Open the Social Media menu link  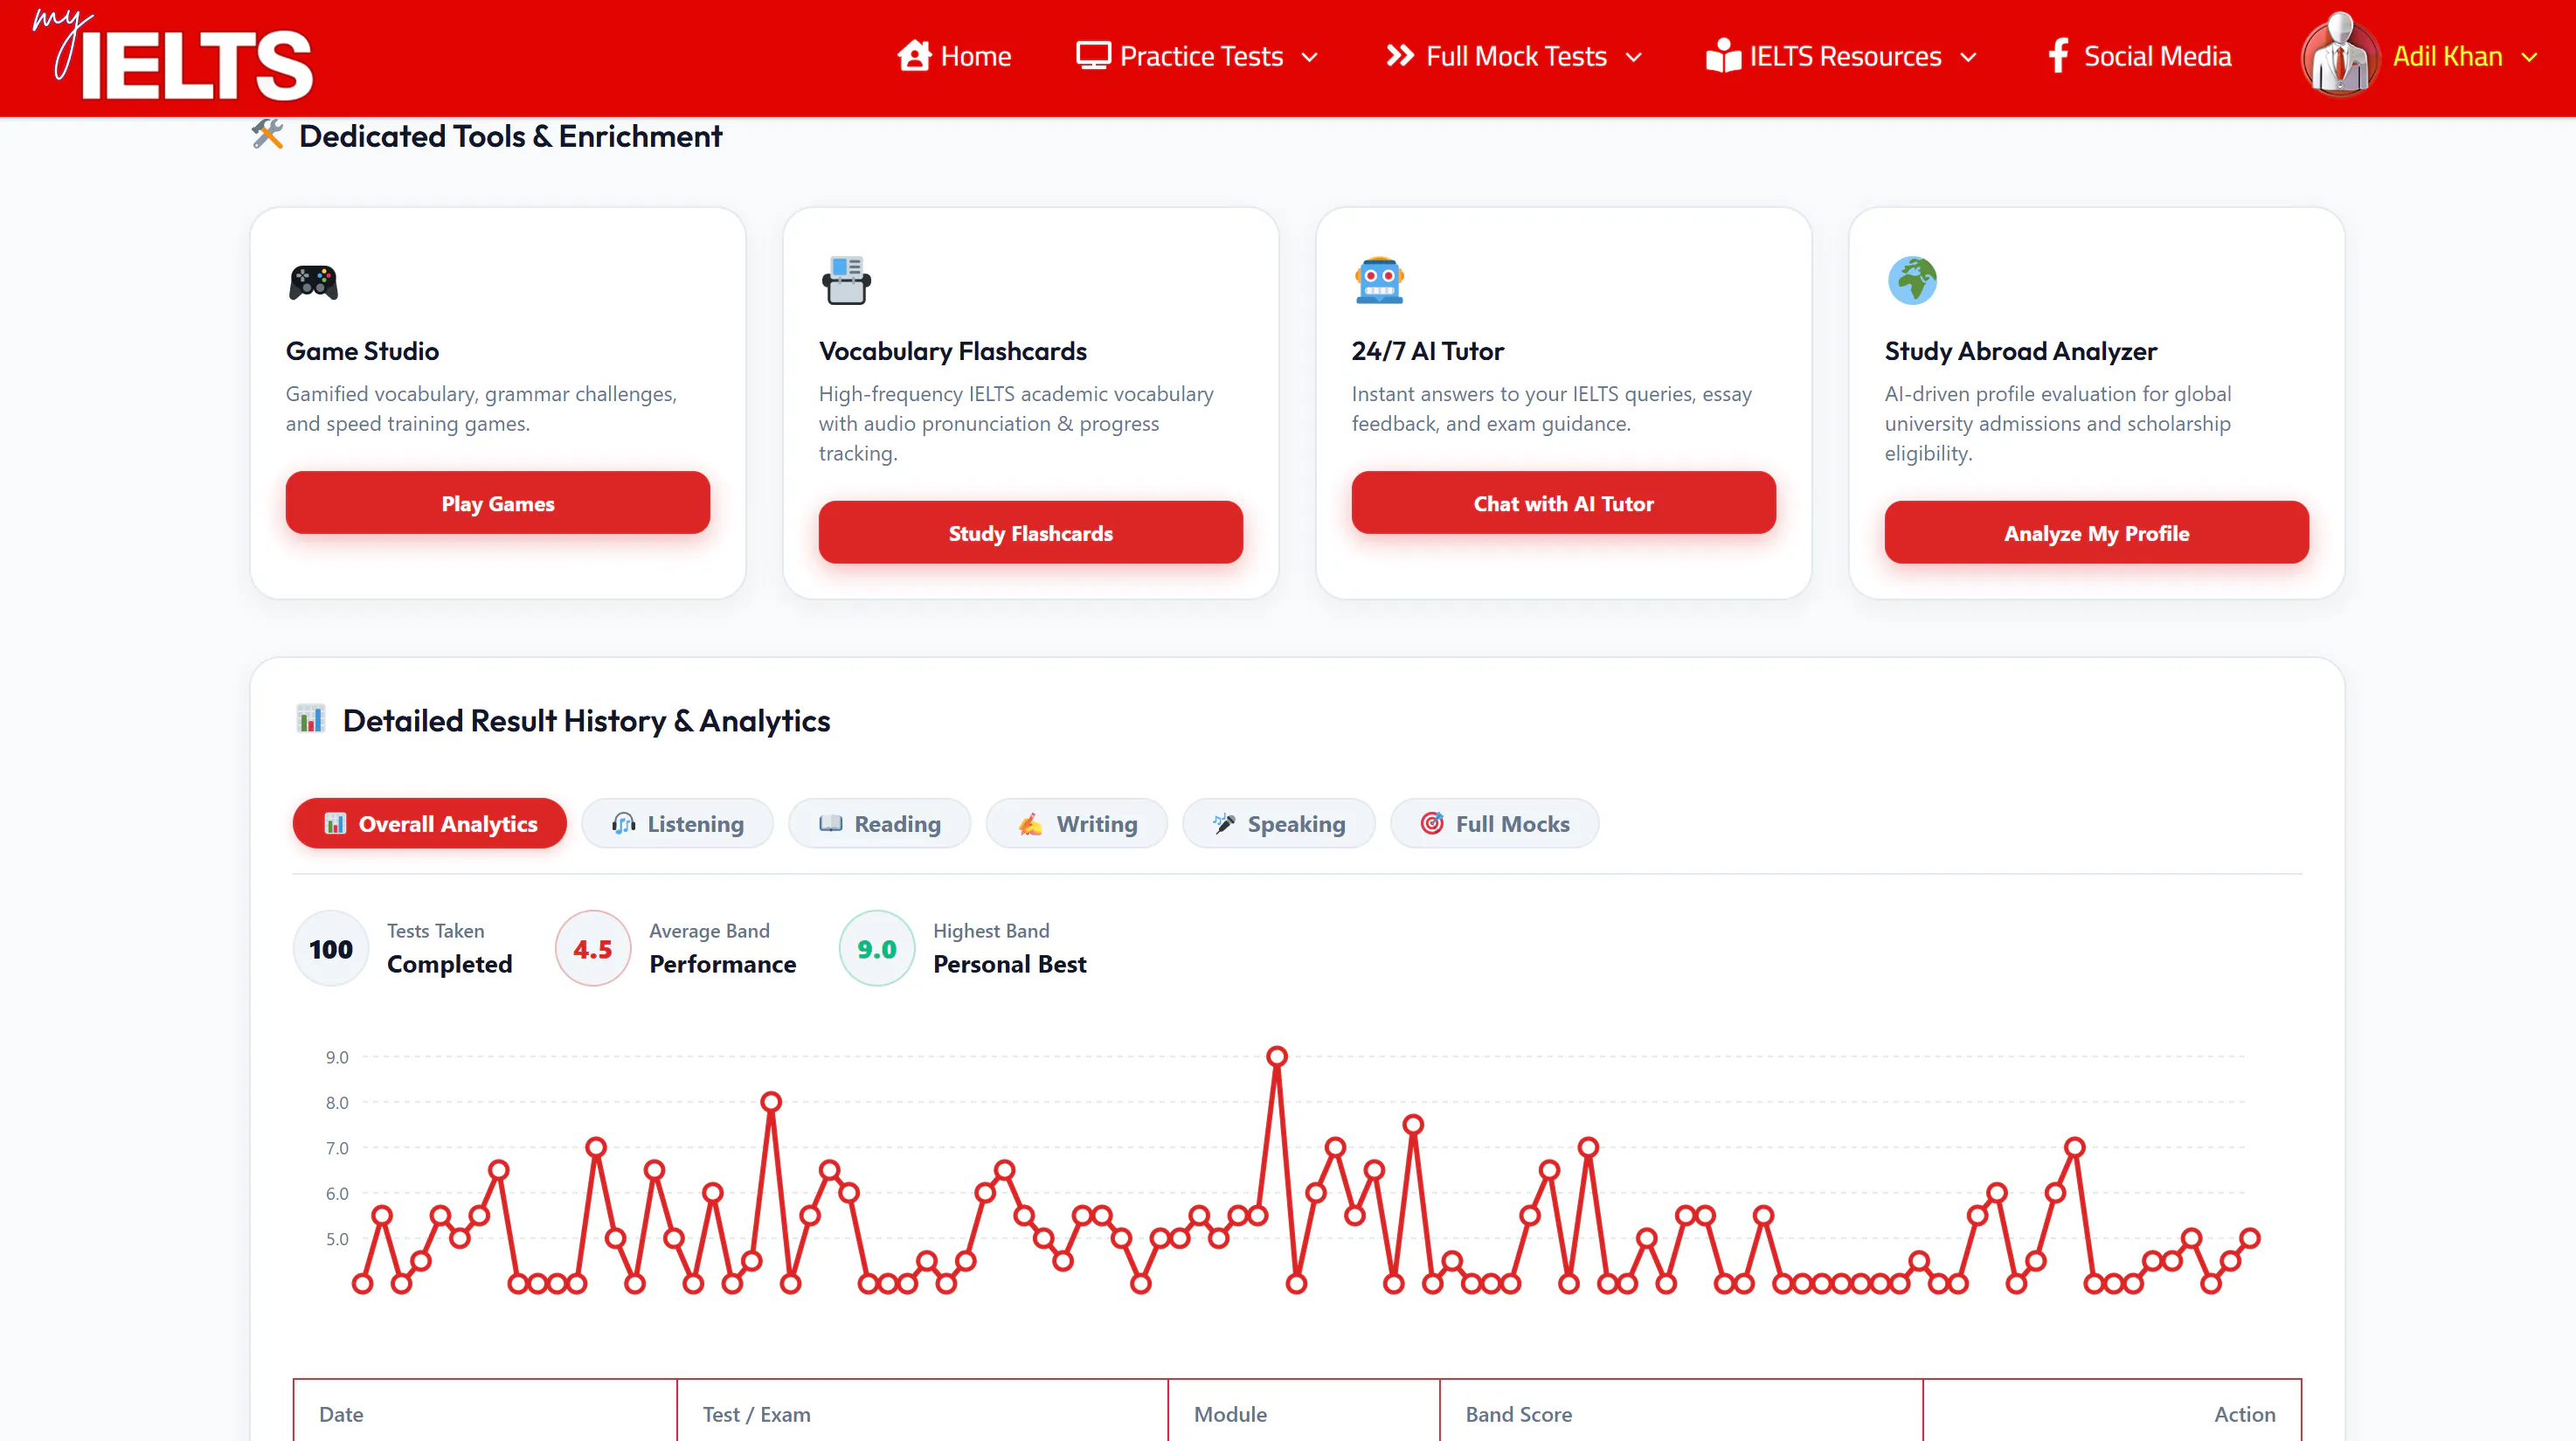pyautogui.click(x=2139, y=56)
